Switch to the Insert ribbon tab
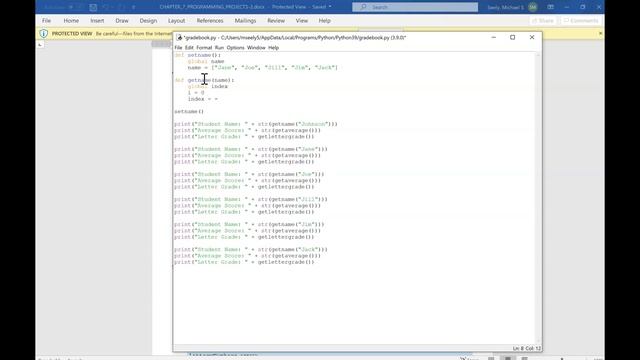This screenshot has height=360, width=640. [97, 20]
